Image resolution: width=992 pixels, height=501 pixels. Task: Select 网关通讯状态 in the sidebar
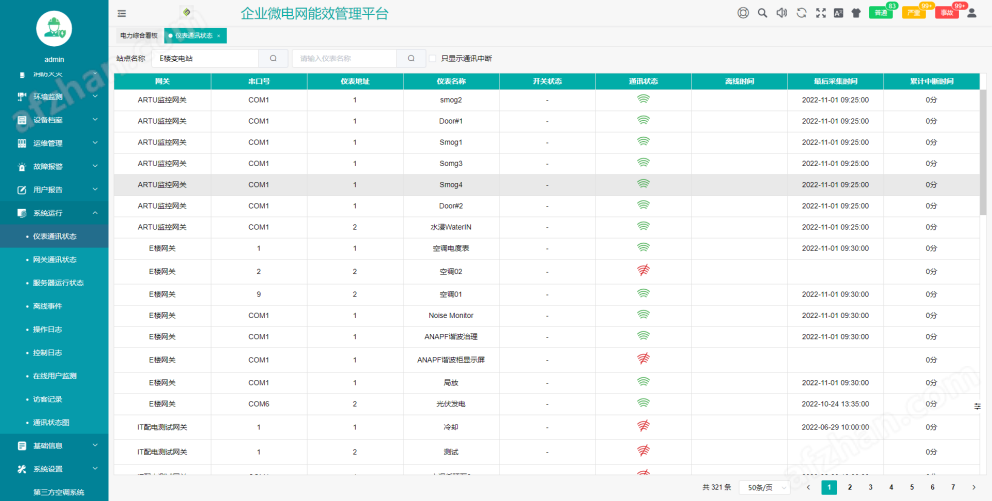(54, 259)
